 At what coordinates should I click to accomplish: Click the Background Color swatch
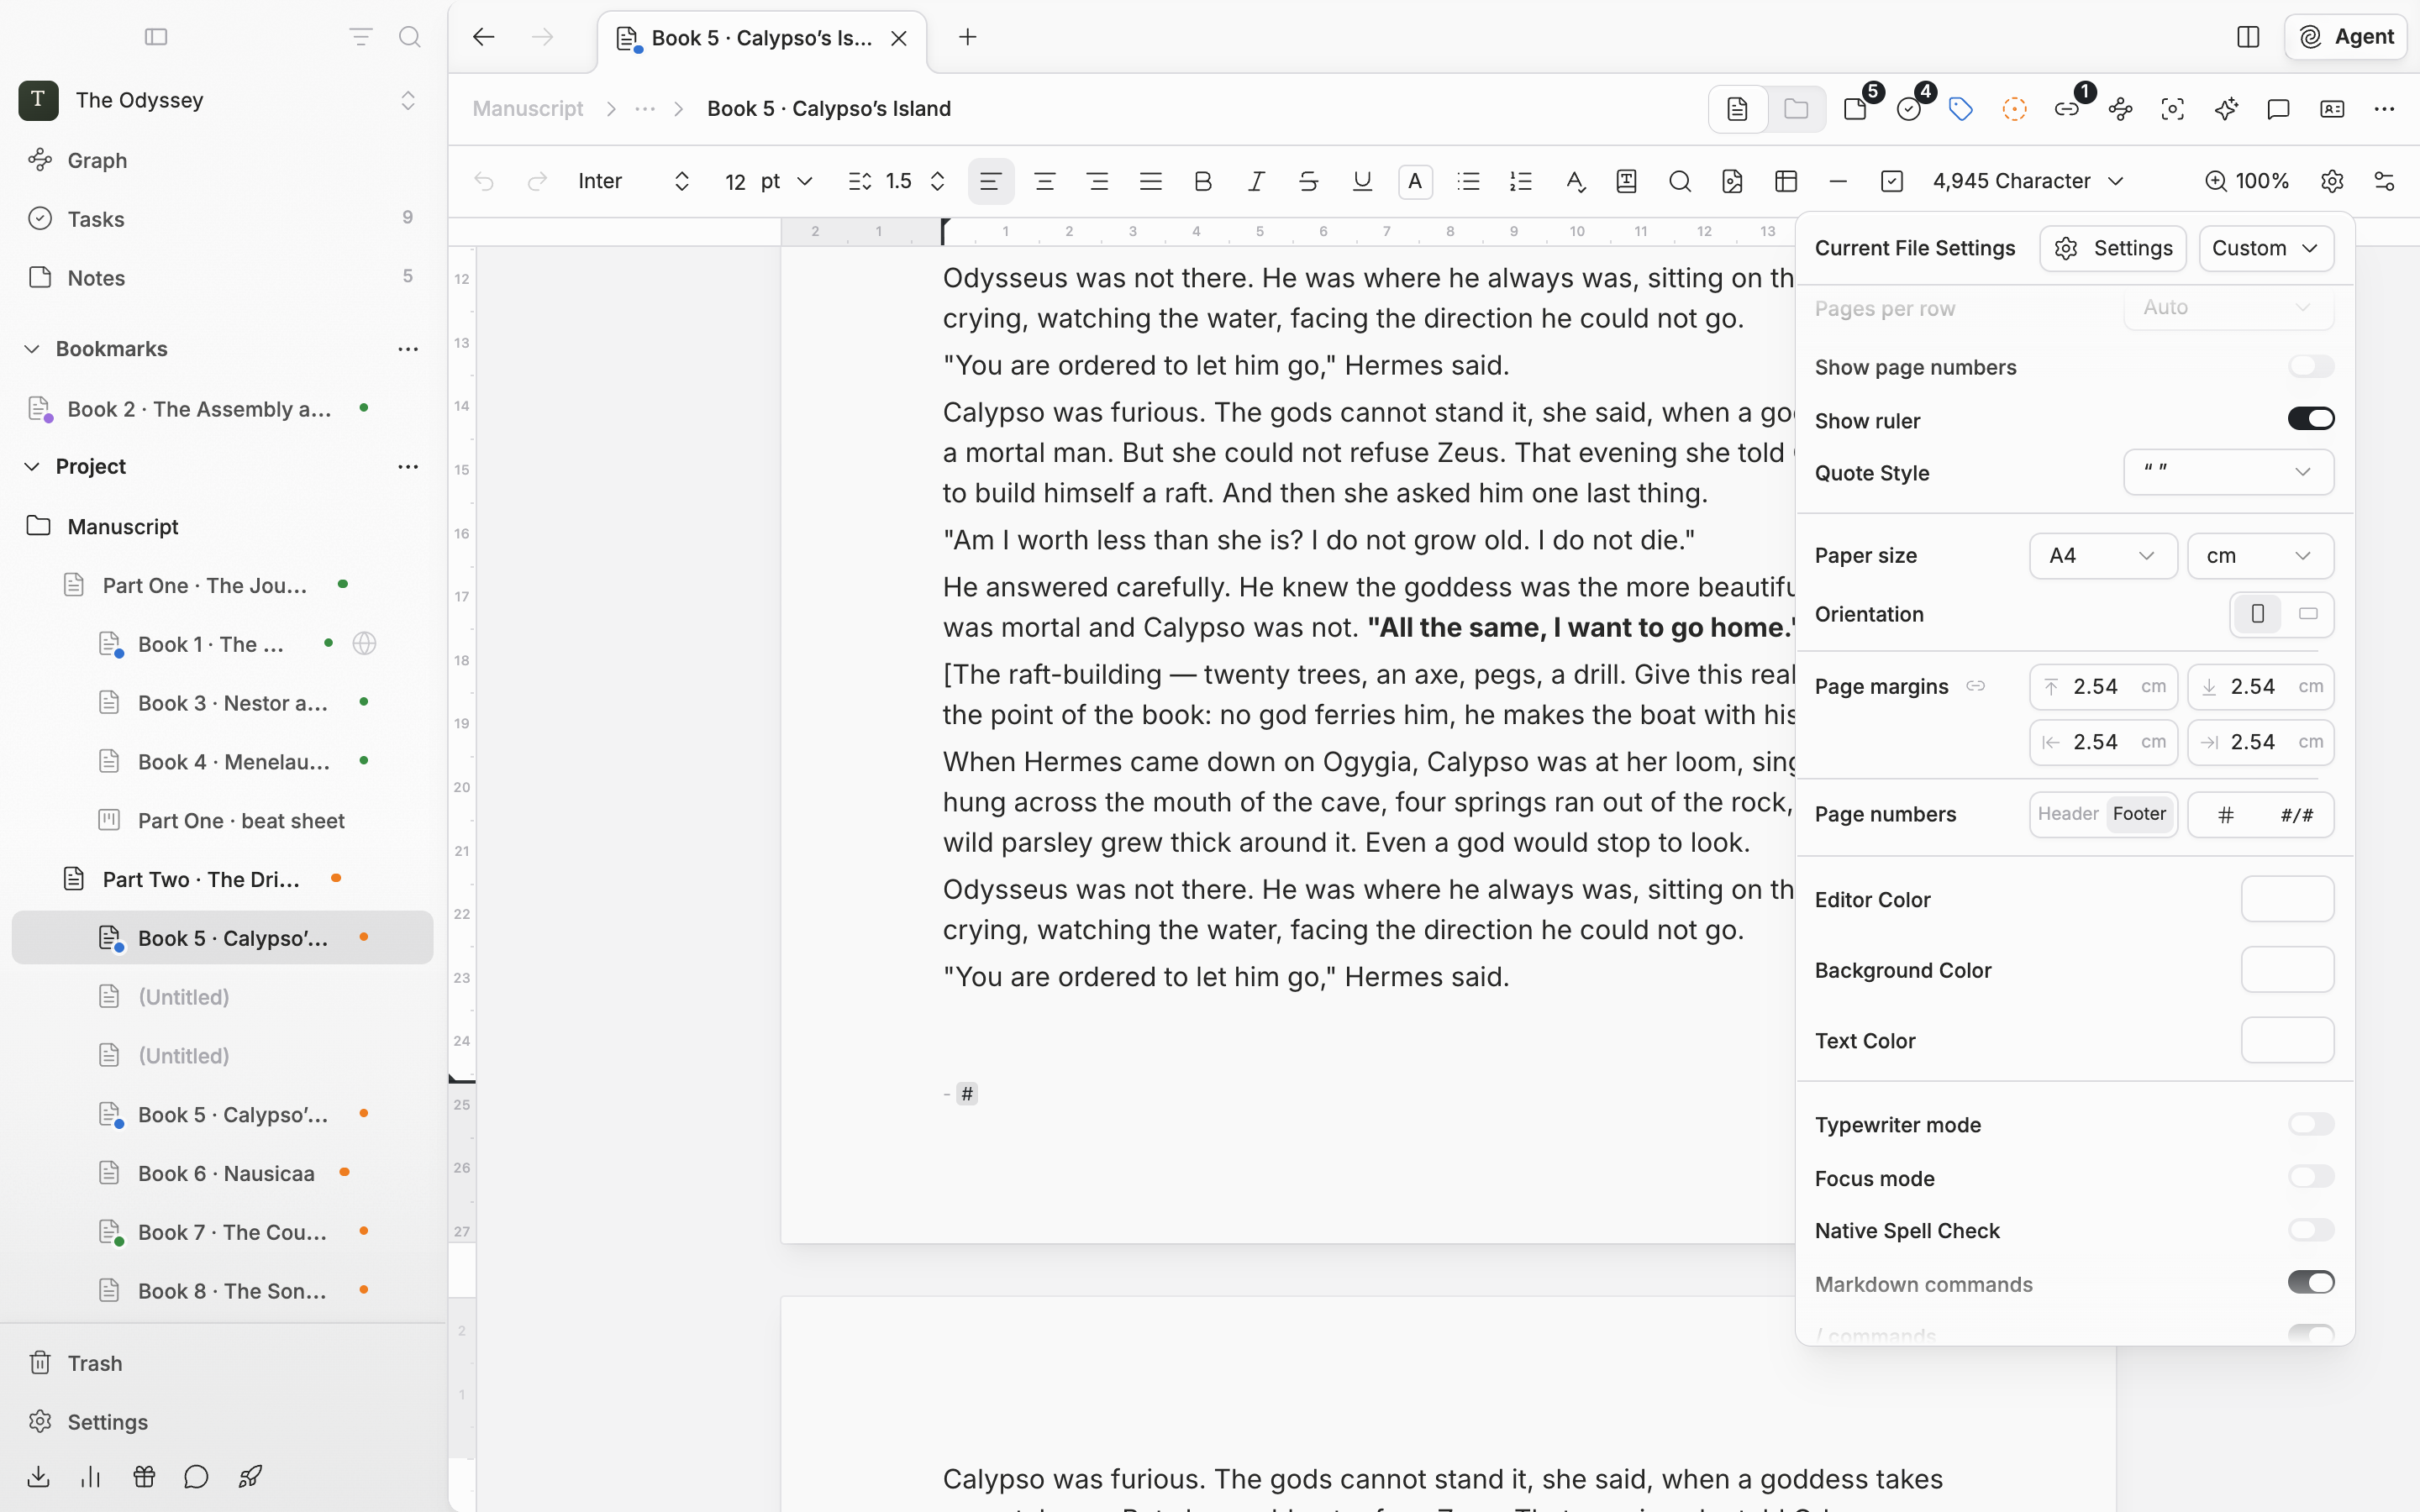click(2287, 970)
